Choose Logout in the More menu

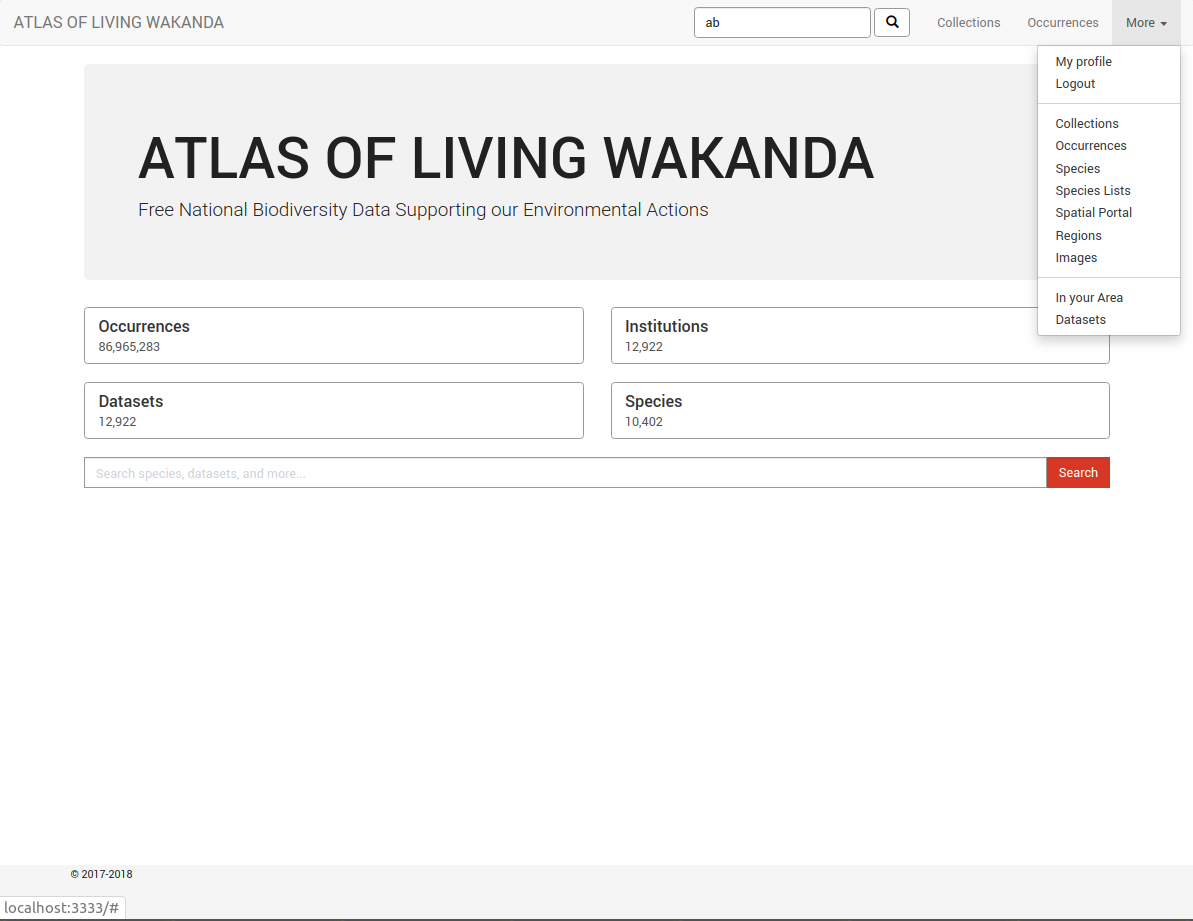[x=1075, y=84]
